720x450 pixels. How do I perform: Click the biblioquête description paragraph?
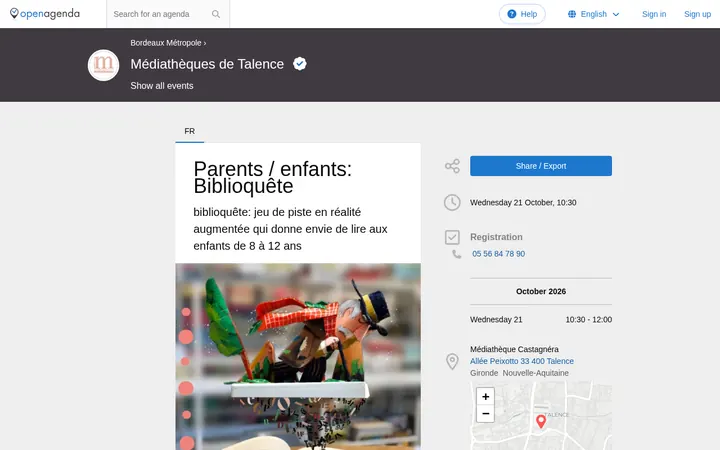(x=290, y=229)
